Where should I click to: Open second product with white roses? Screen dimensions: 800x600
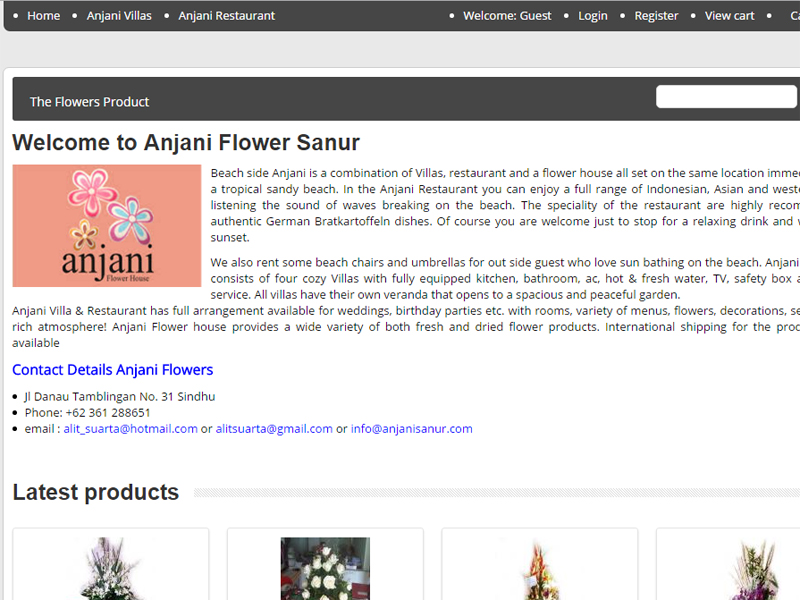[325, 569]
